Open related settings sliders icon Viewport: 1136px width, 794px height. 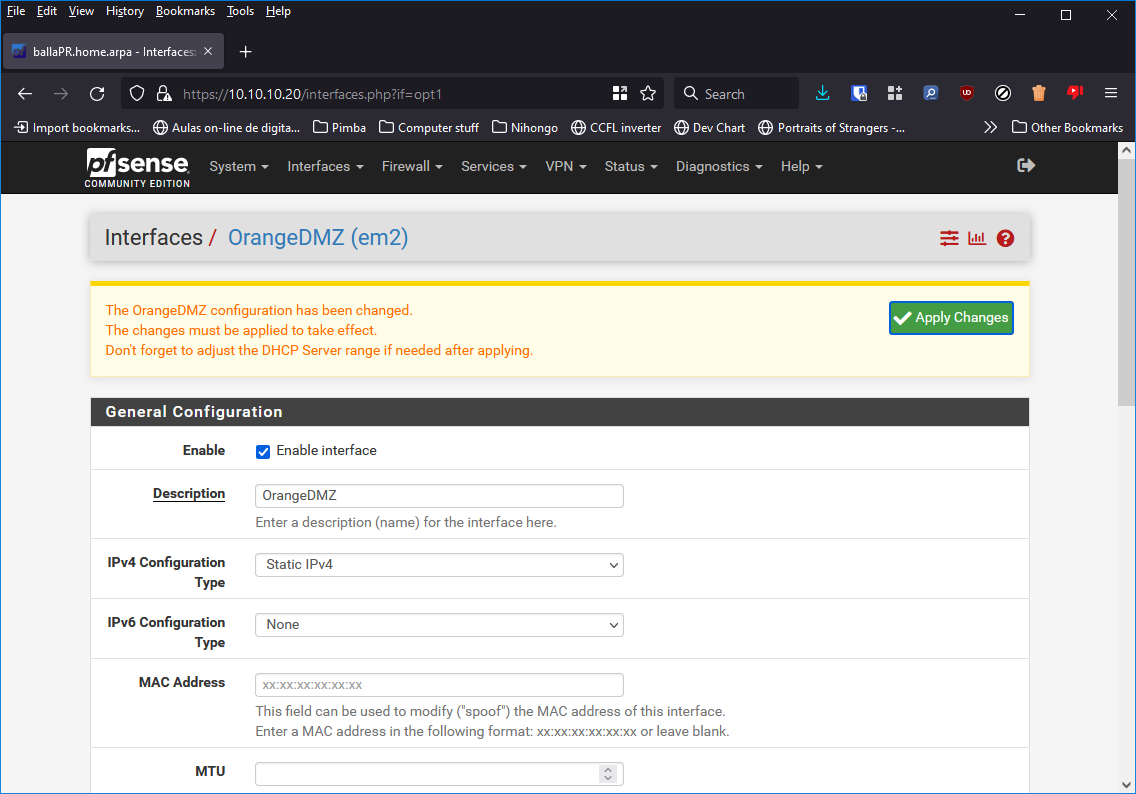949,238
